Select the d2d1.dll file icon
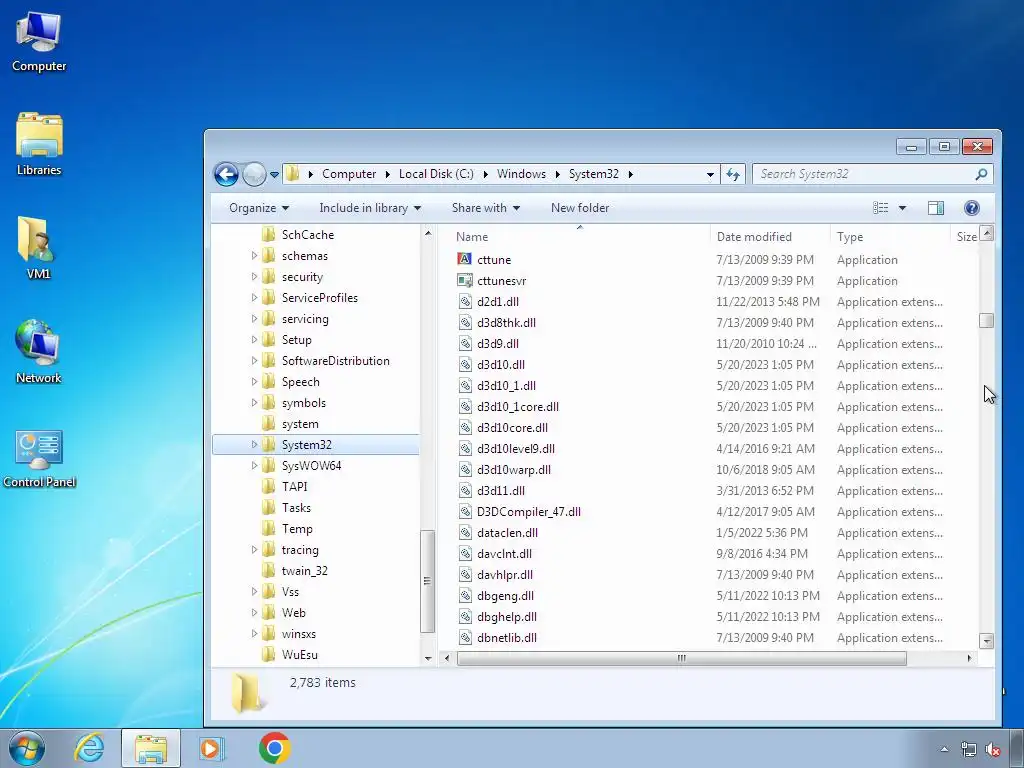 (x=464, y=301)
